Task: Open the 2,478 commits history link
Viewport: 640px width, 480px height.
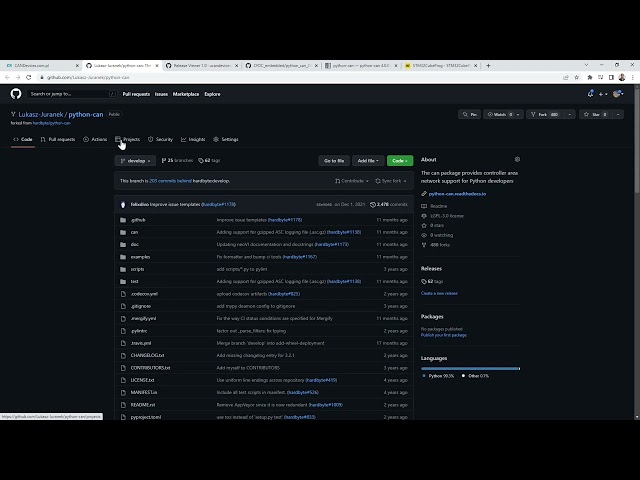Action: pos(389,204)
